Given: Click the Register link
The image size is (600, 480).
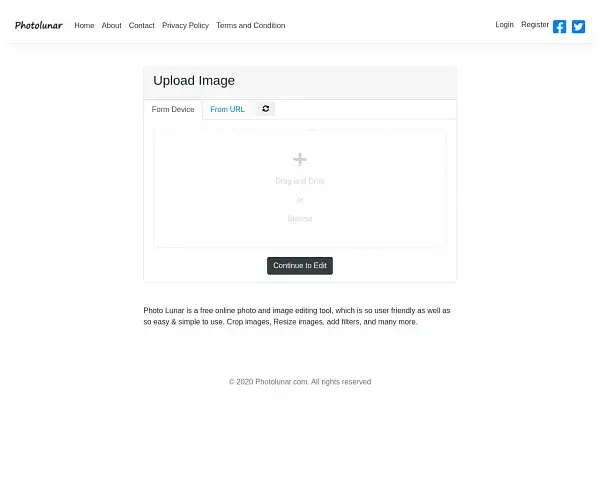Looking at the screenshot, I should pyautogui.click(x=534, y=24).
